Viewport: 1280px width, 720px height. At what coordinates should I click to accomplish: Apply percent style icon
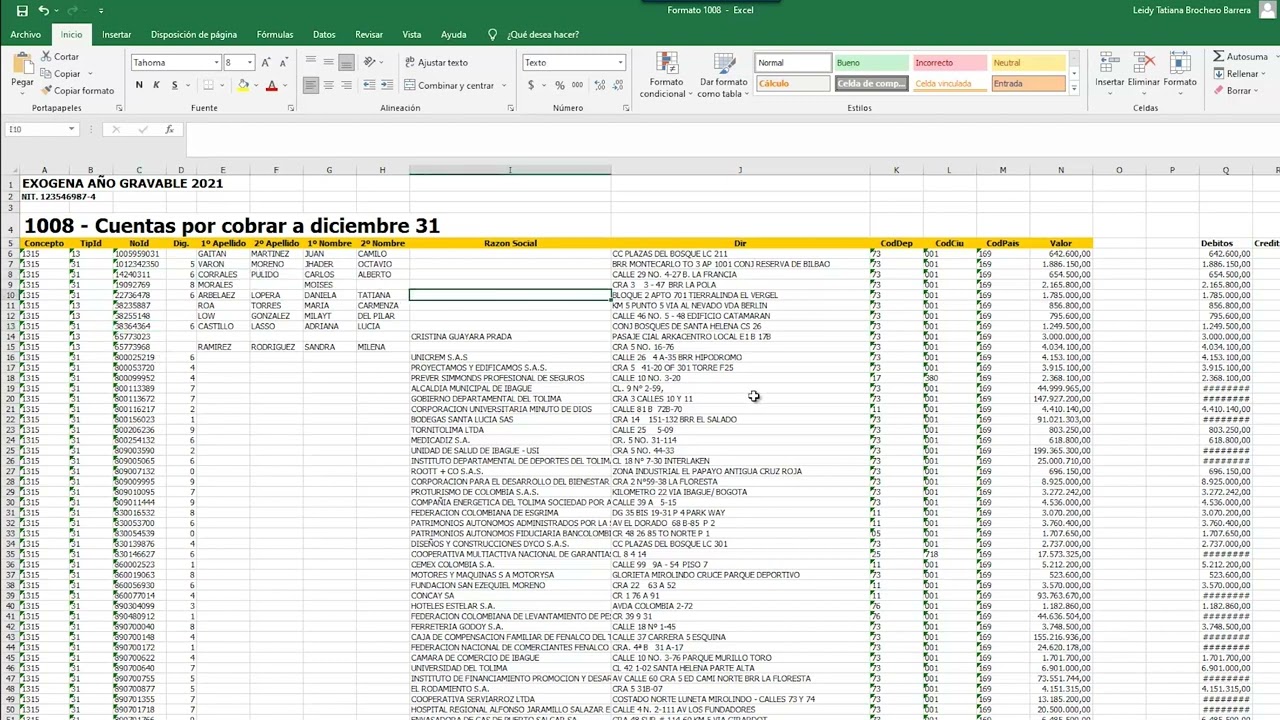(x=559, y=86)
